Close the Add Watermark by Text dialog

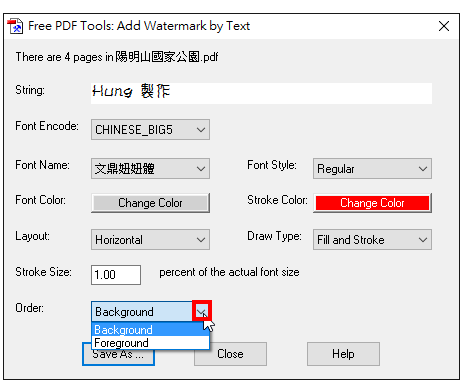click(444, 26)
